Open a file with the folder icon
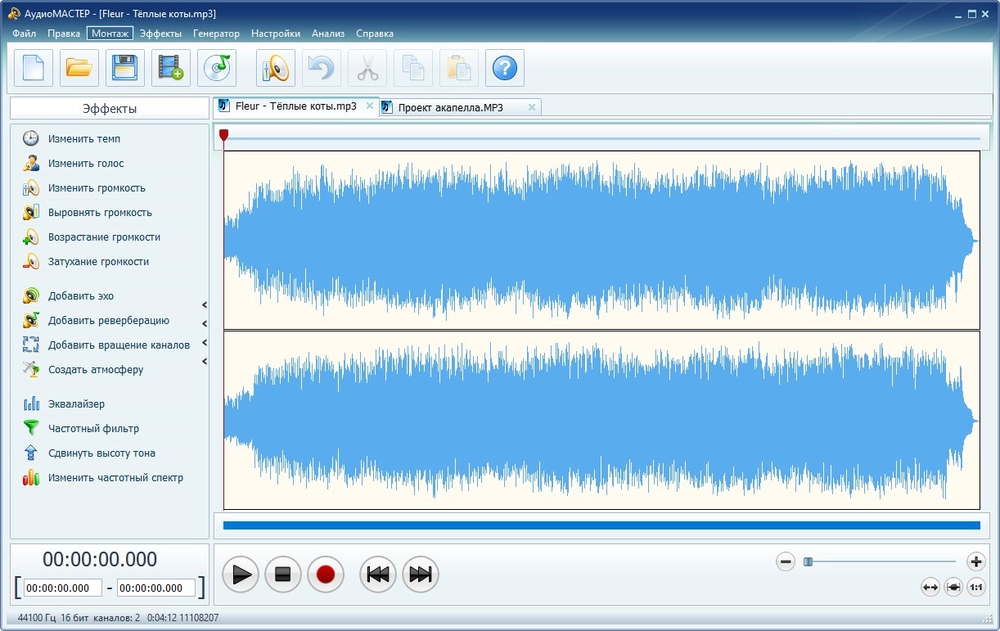Viewport: 1000px width, 631px height. pyautogui.click(x=79, y=68)
